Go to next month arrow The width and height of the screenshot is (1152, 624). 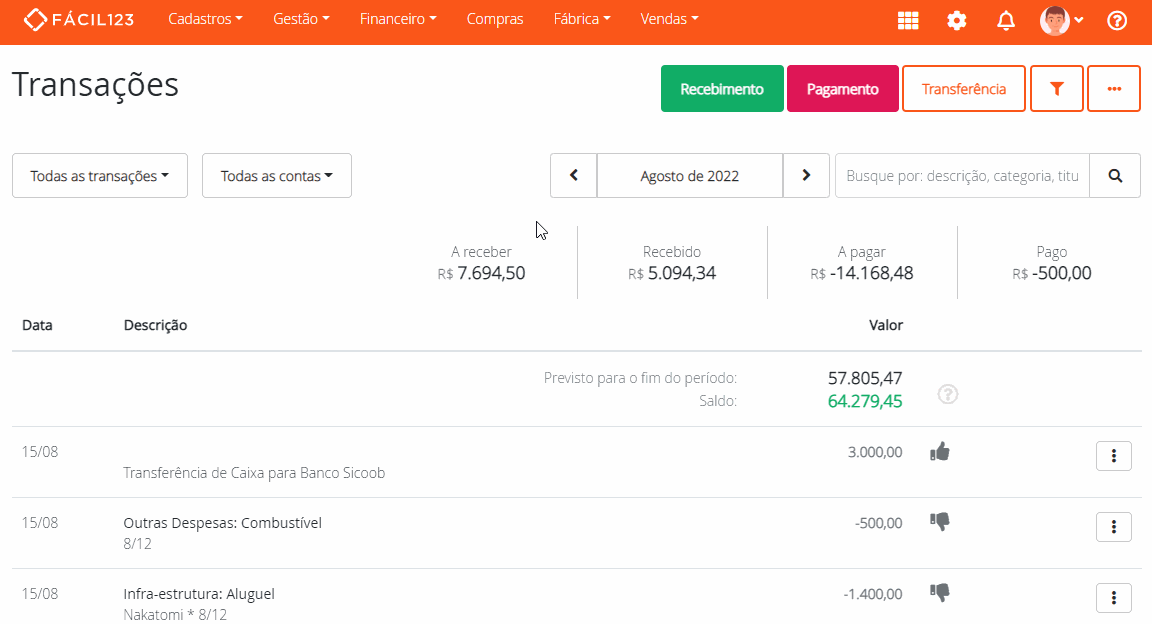pos(806,176)
